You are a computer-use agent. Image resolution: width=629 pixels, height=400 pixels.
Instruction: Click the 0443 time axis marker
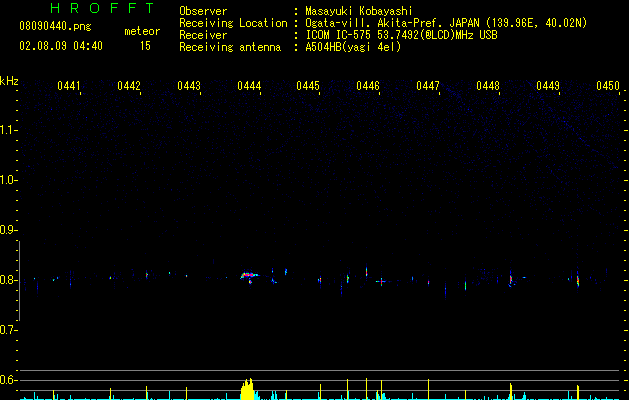click(x=189, y=86)
